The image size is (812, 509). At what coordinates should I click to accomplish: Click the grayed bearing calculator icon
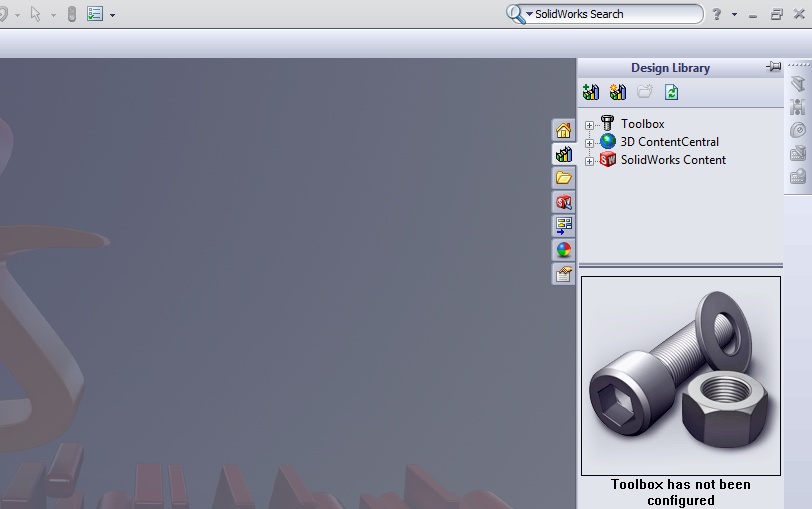pos(798,176)
